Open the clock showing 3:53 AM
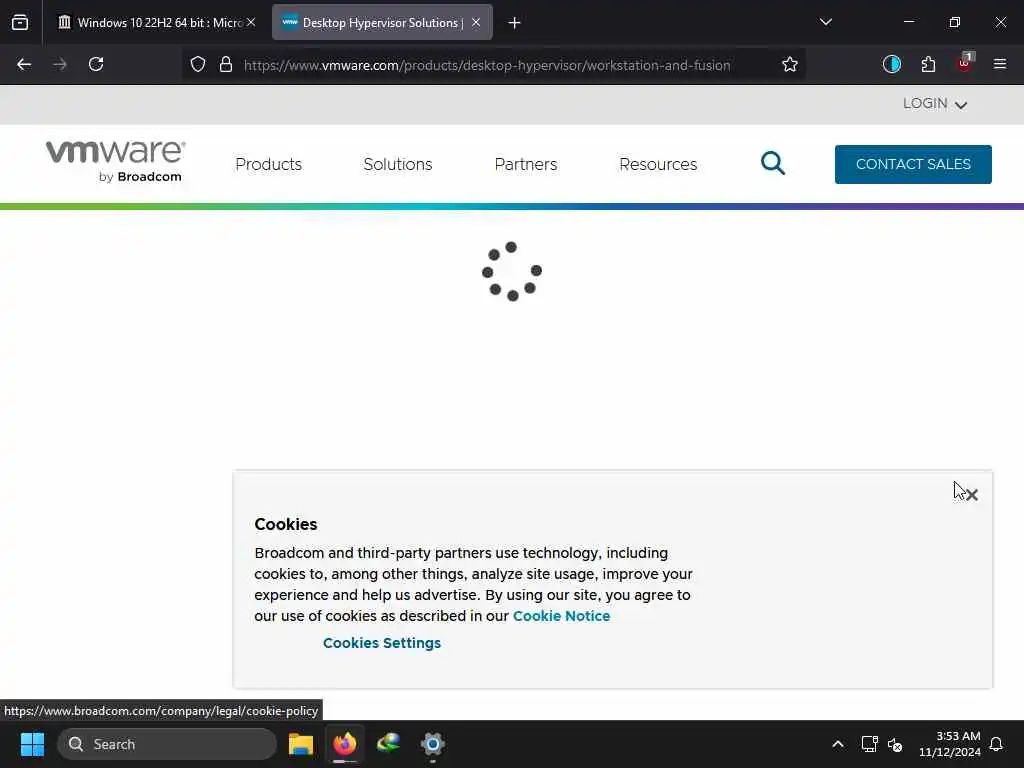Viewport: 1024px width, 768px height. pyautogui.click(x=950, y=744)
